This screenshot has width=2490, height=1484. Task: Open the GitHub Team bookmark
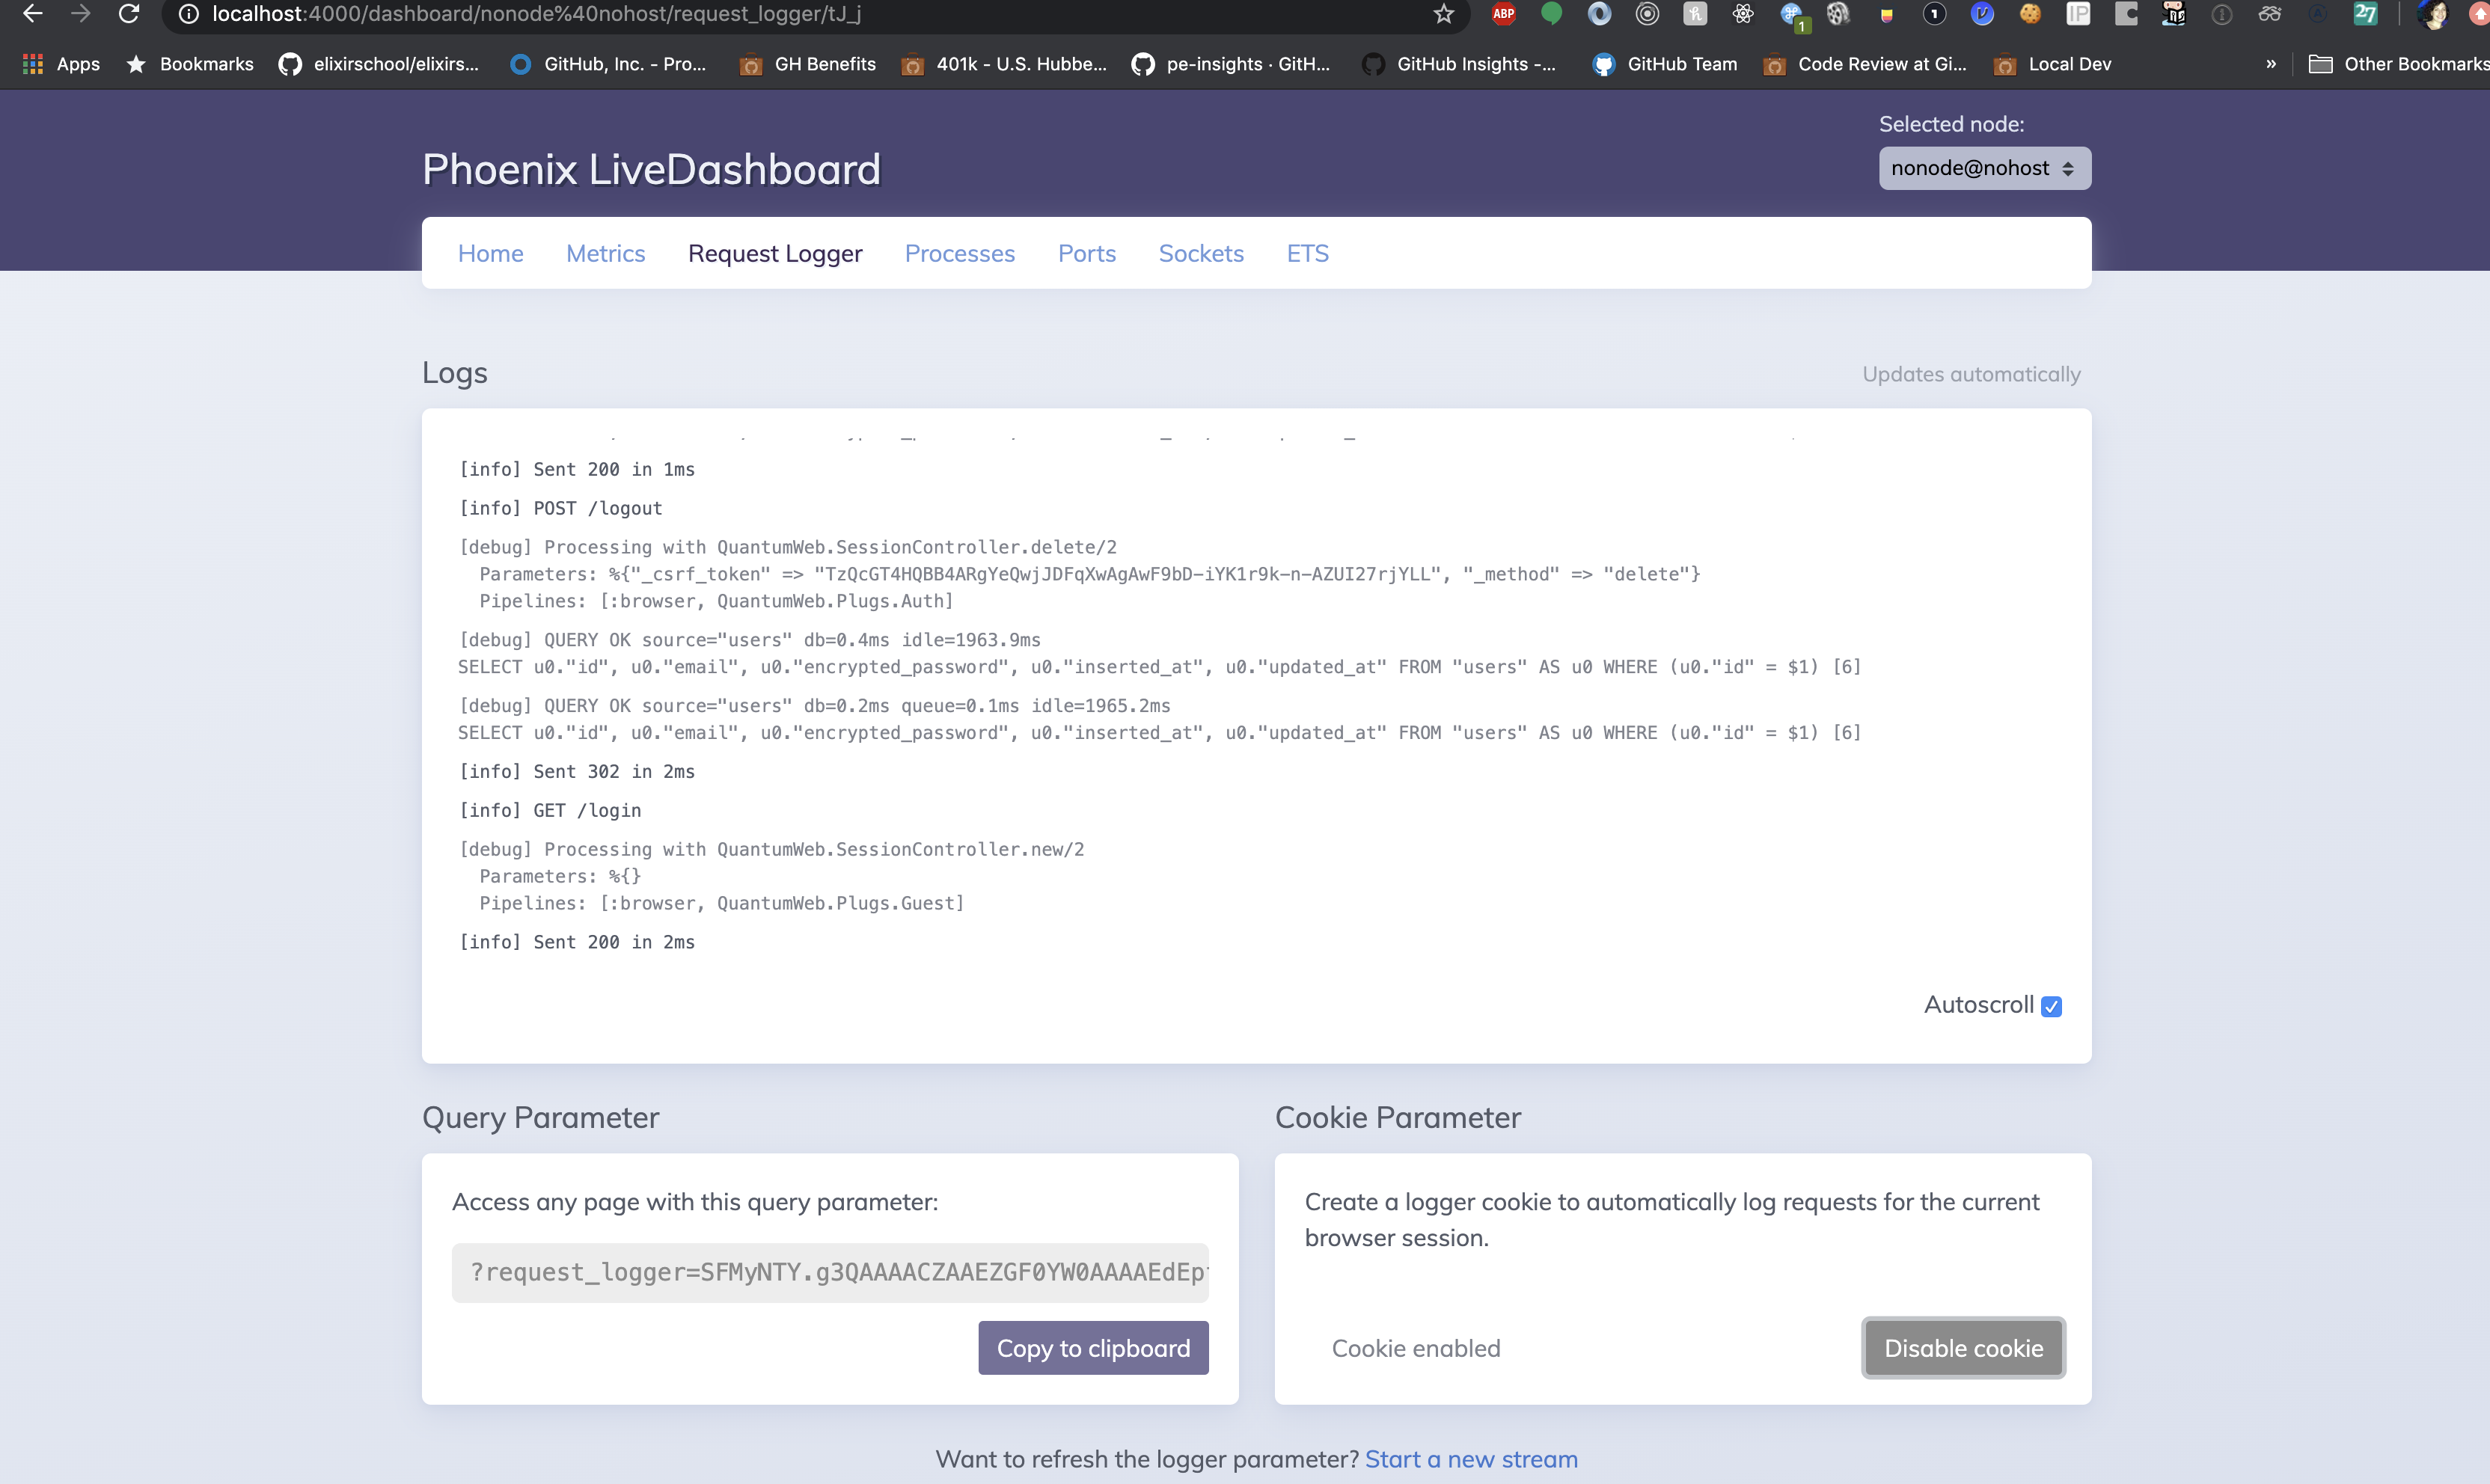[1665, 64]
